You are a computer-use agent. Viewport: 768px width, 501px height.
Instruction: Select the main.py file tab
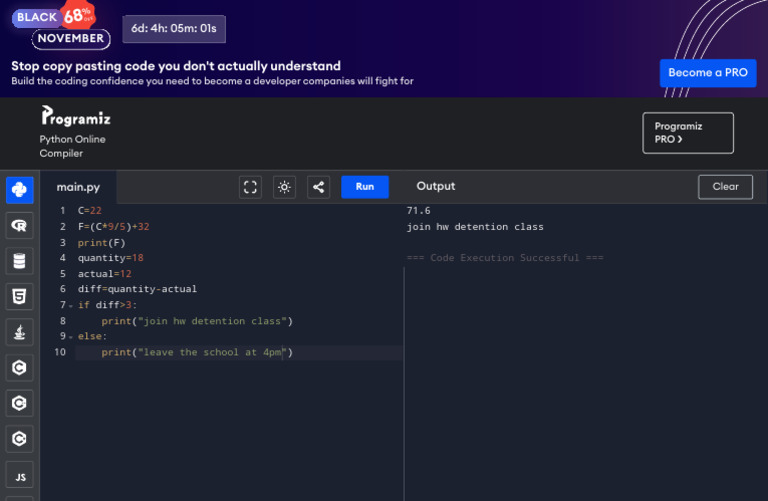(78, 187)
